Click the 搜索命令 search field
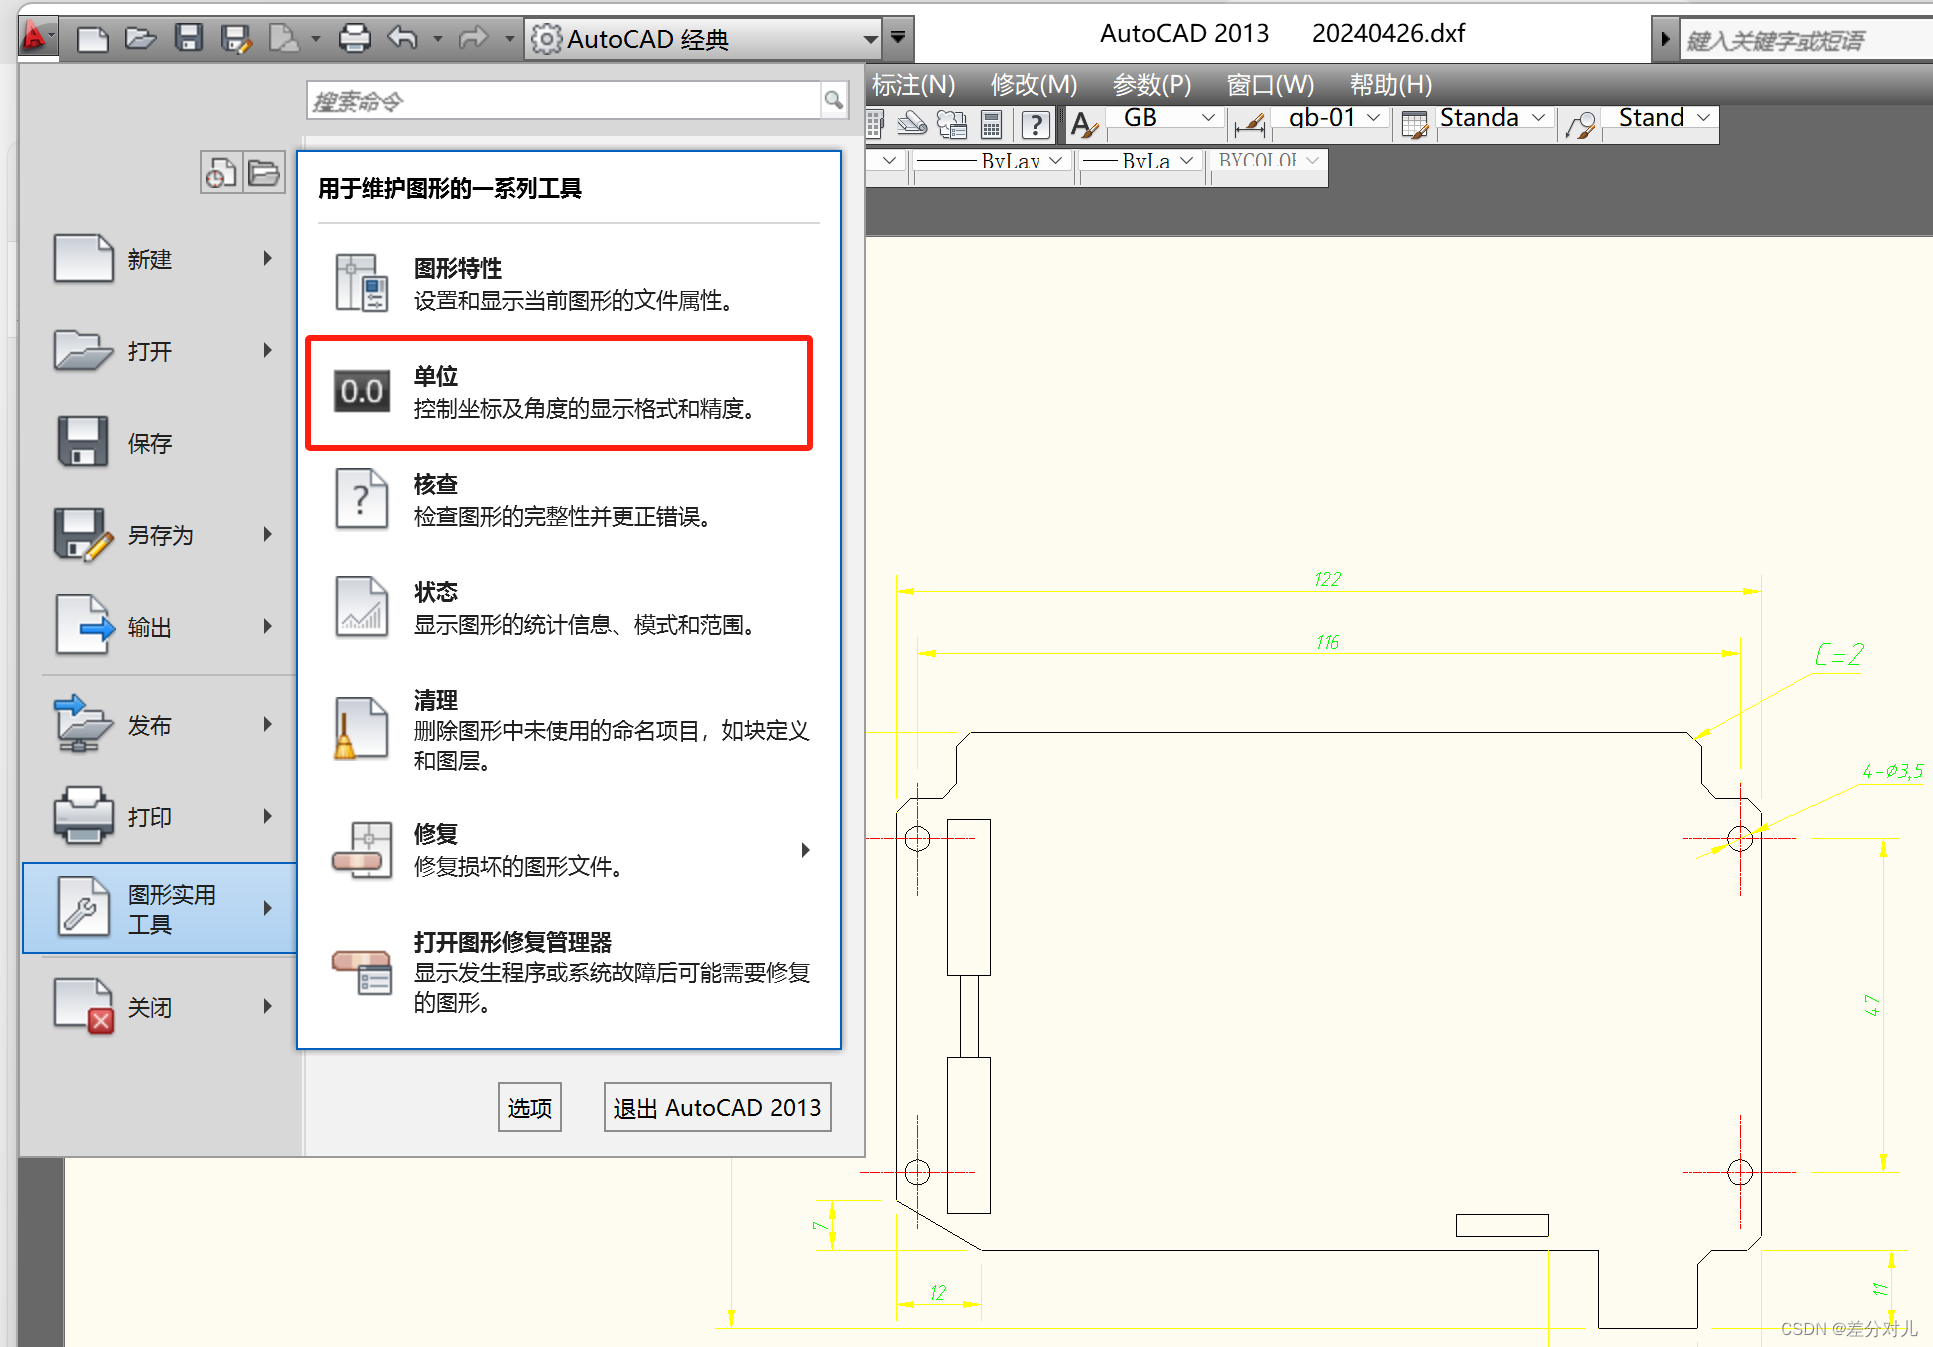 click(563, 101)
